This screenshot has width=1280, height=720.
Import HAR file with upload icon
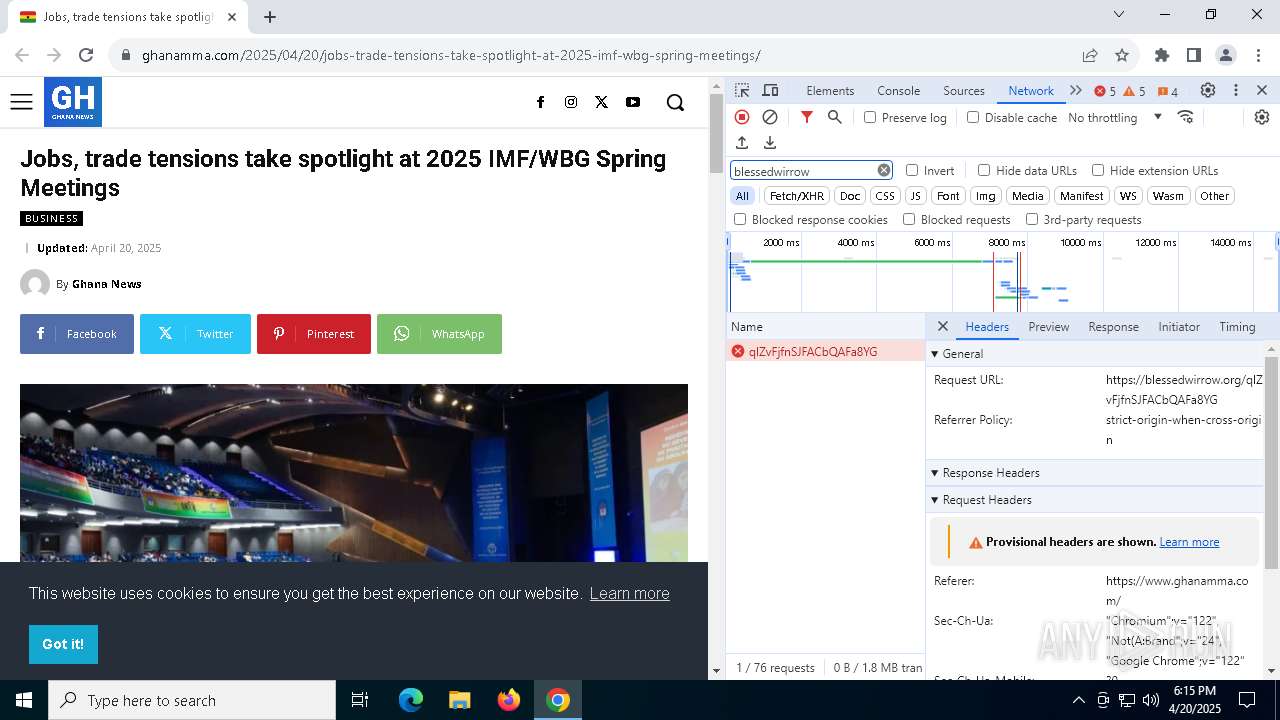coord(742,143)
